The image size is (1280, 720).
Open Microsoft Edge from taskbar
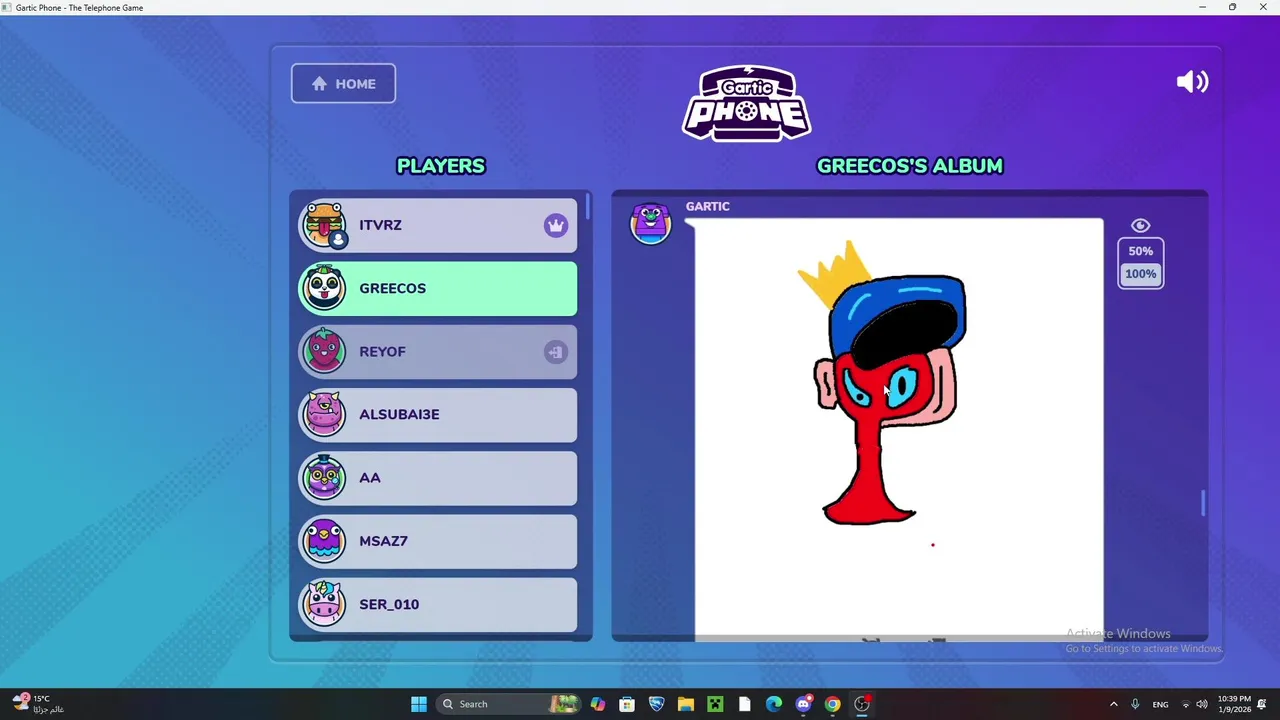tap(774, 704)
